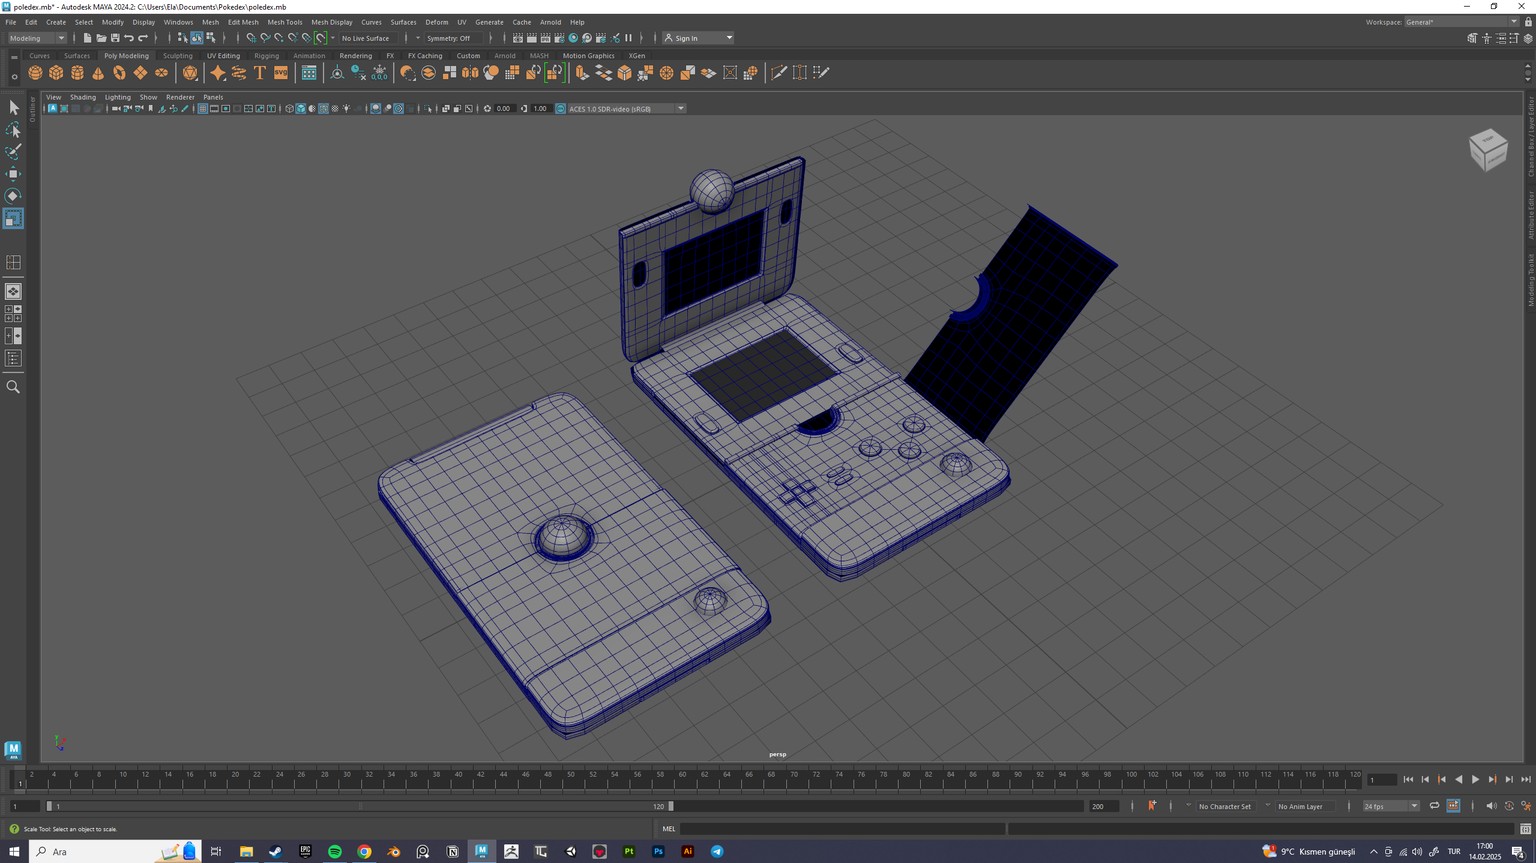Screen dimensions: 1536x863
Task: Pick the Lasso select tool
Action: coord(13,130)
